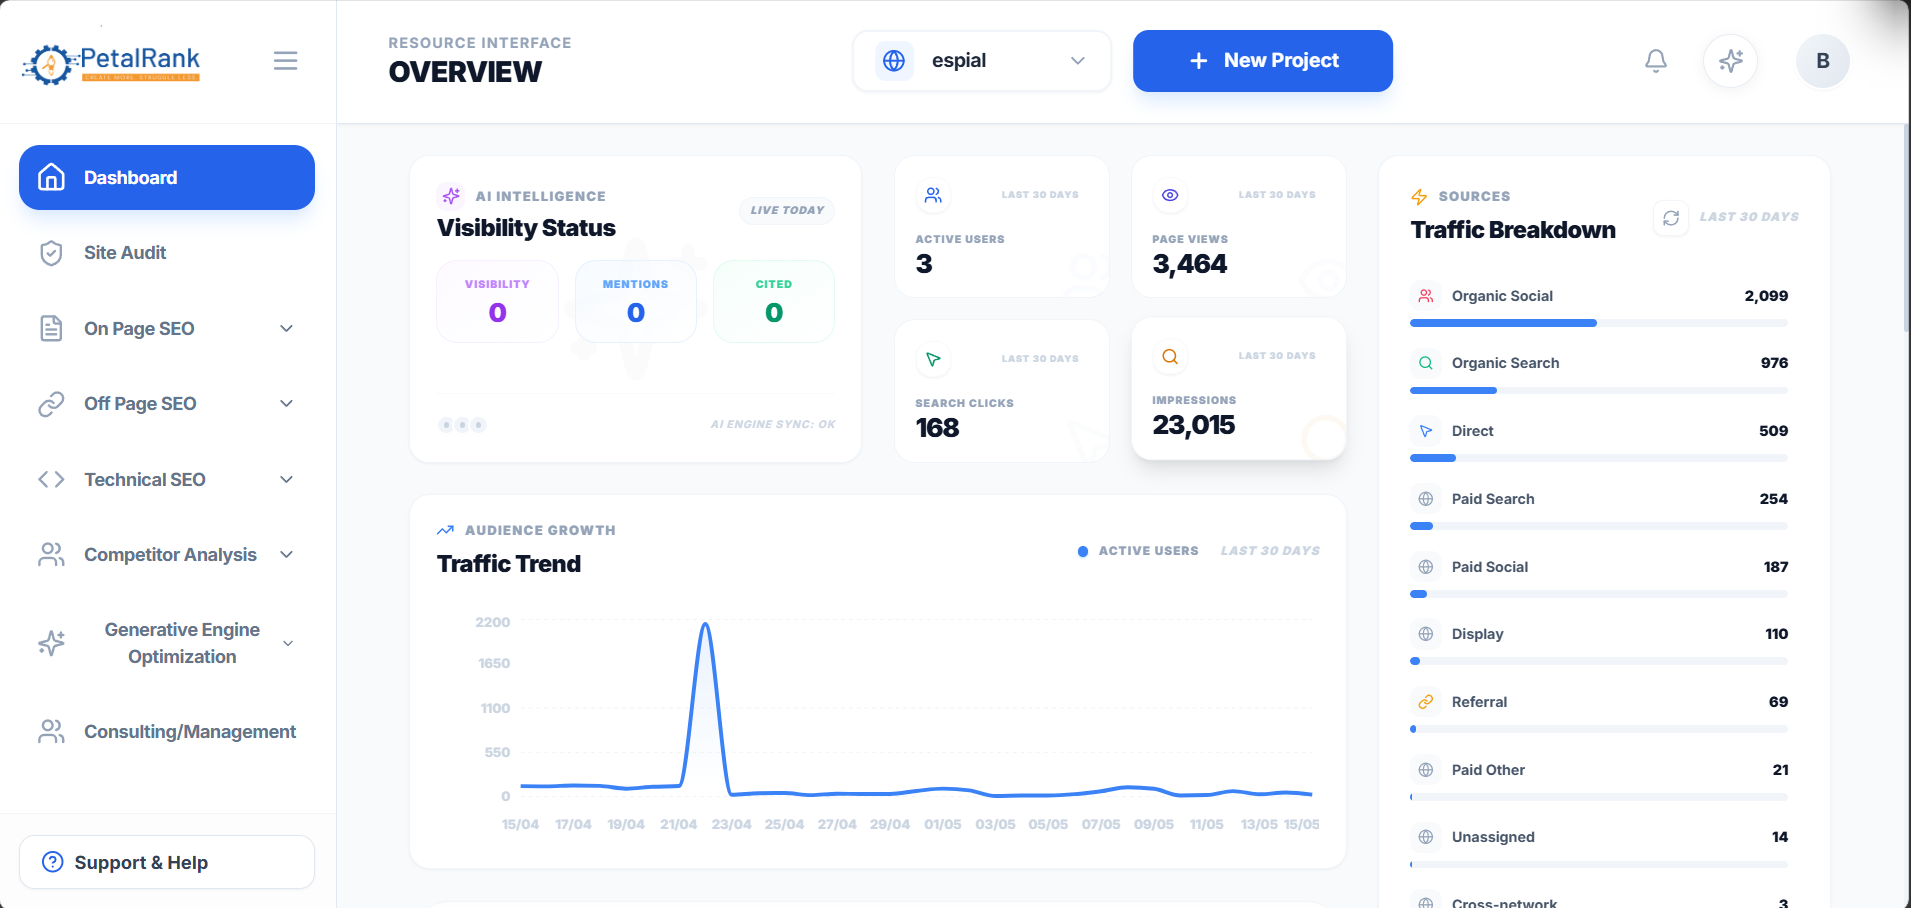Expand the Technical SEO submenu chevron

(287, 480)
